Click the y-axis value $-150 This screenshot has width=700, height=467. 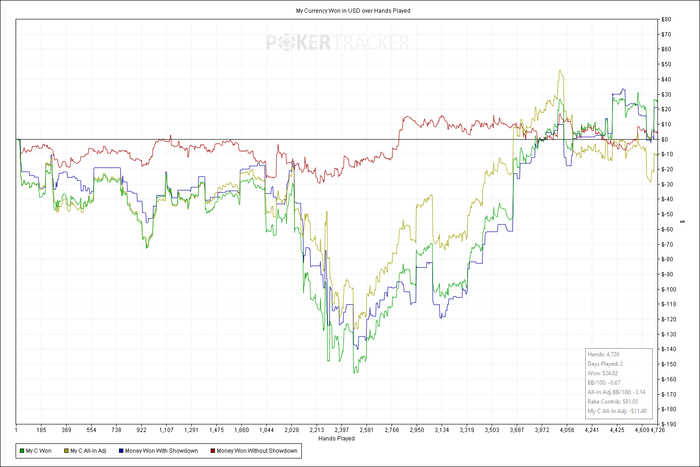pyautogui.click(x=668, y=364)
